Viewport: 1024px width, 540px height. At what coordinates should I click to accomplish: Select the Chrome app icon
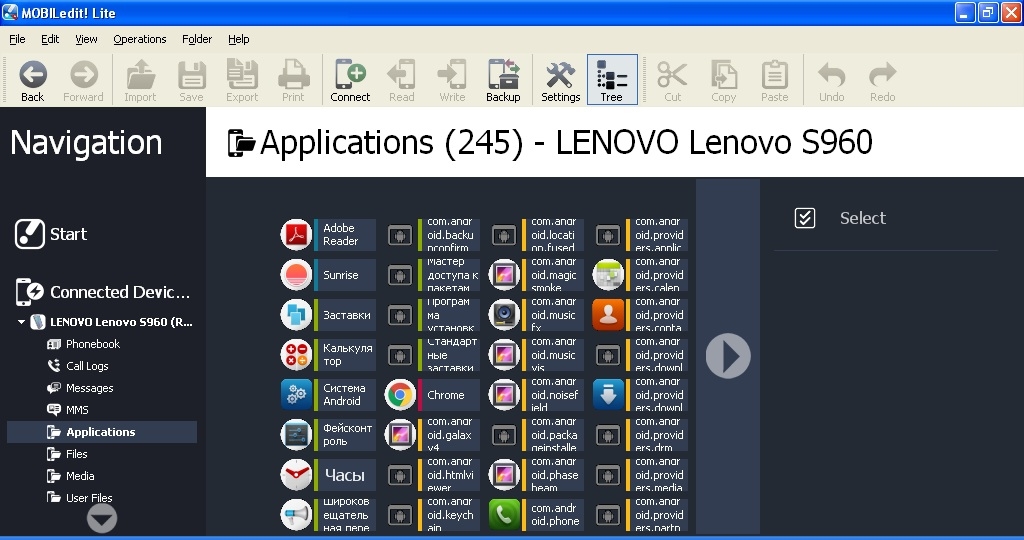400,395
